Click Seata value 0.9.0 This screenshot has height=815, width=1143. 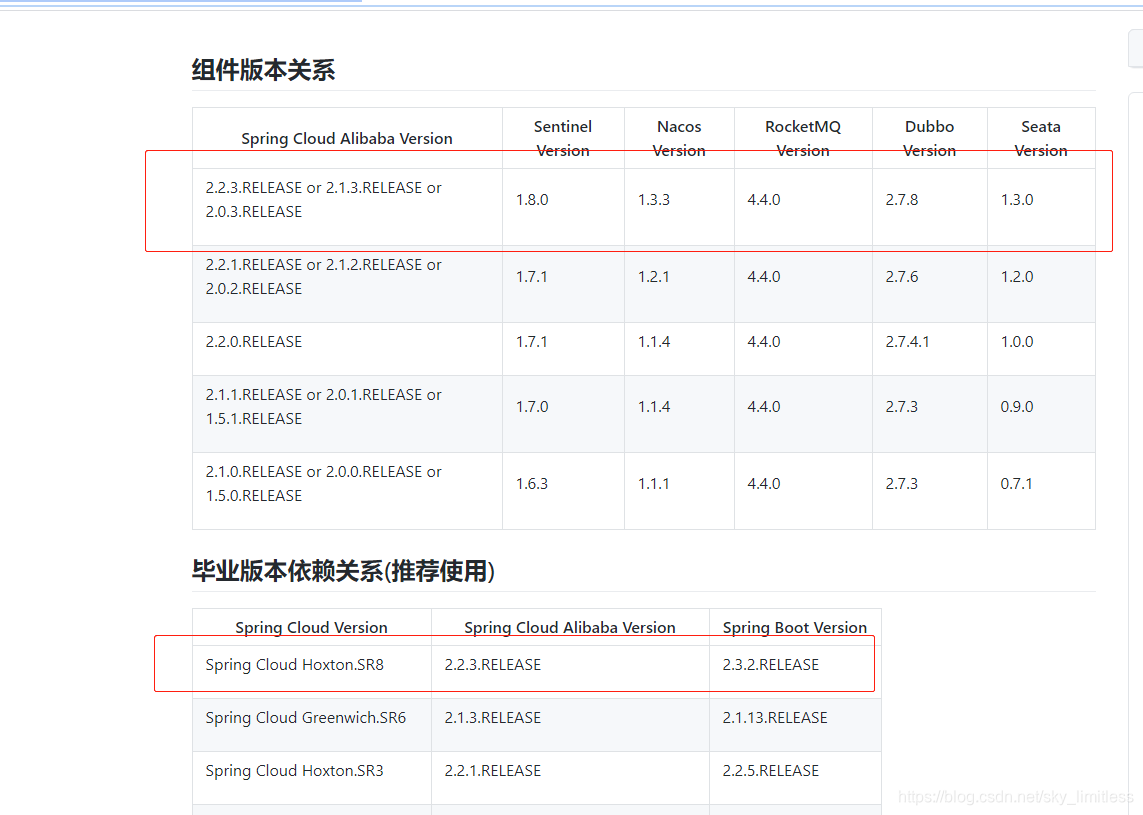(1017, 407)
